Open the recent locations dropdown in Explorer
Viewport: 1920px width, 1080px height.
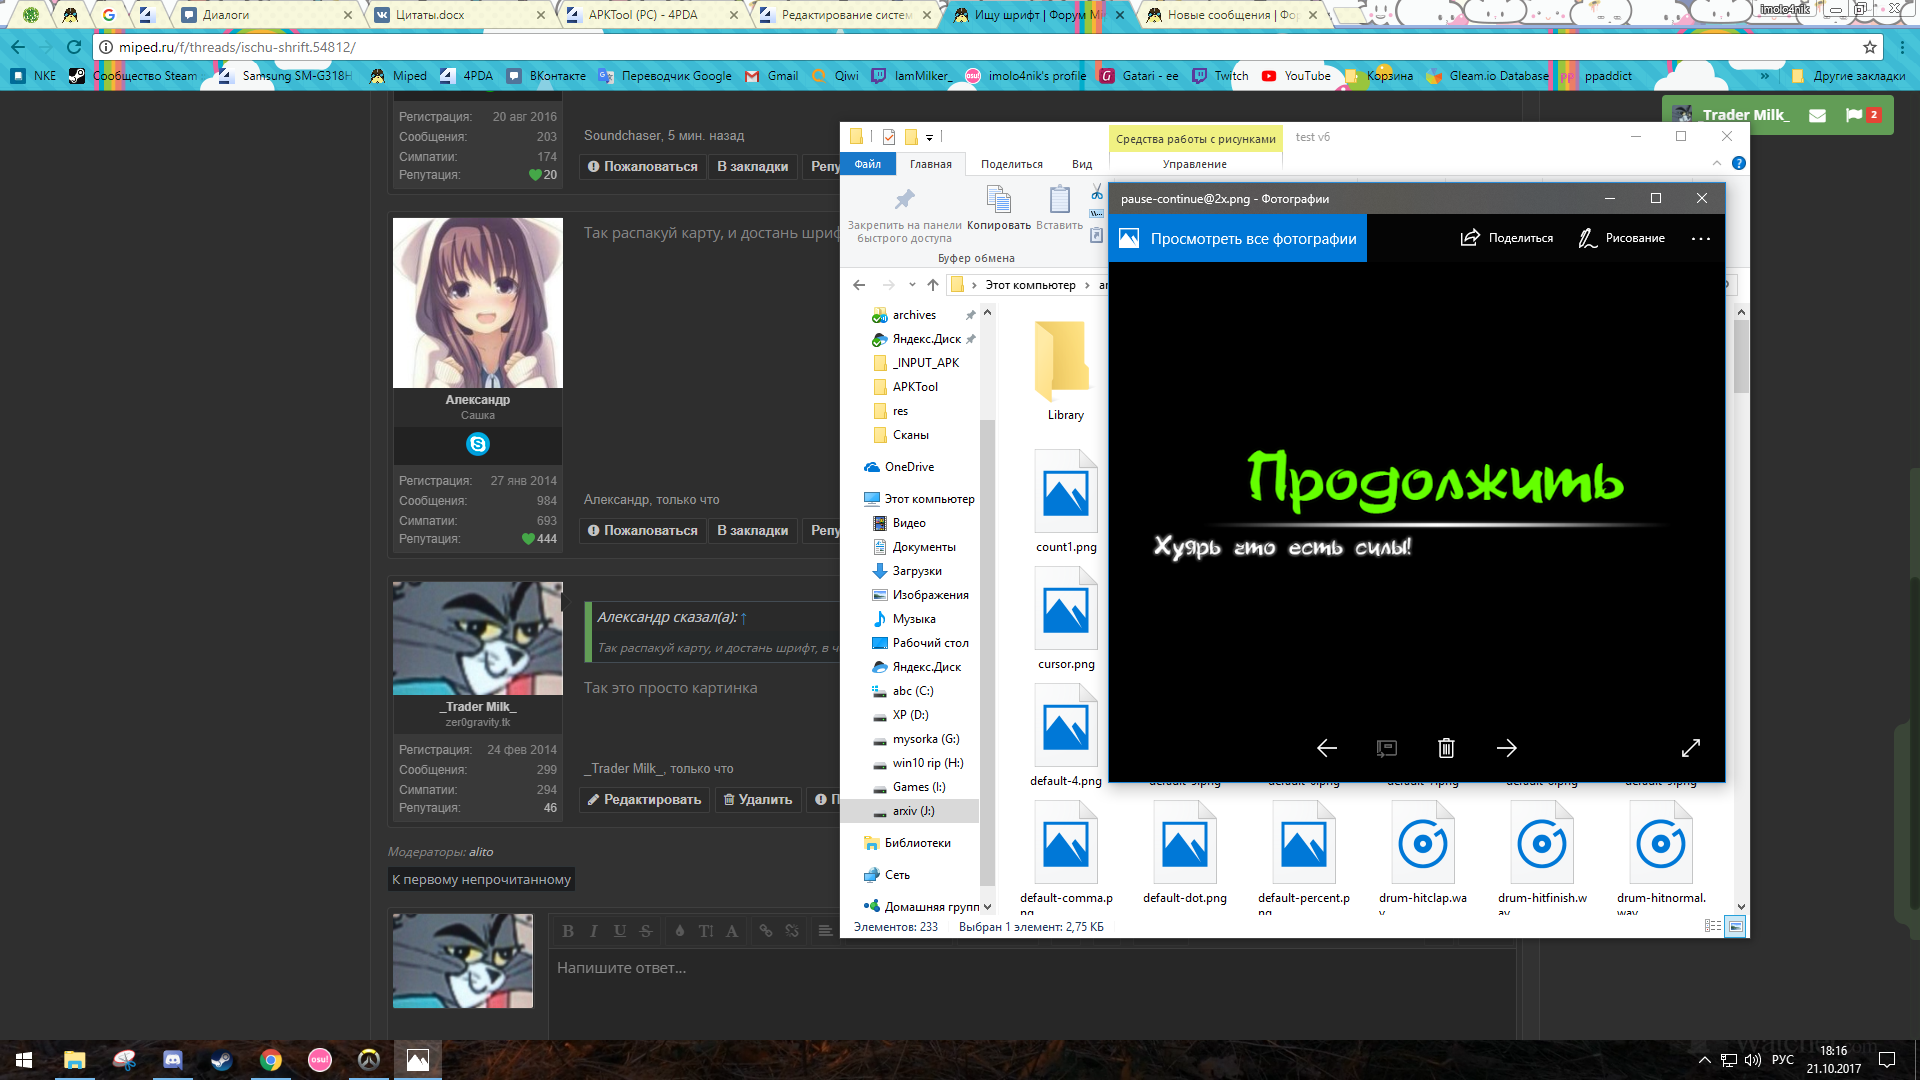tap(912, 285)
